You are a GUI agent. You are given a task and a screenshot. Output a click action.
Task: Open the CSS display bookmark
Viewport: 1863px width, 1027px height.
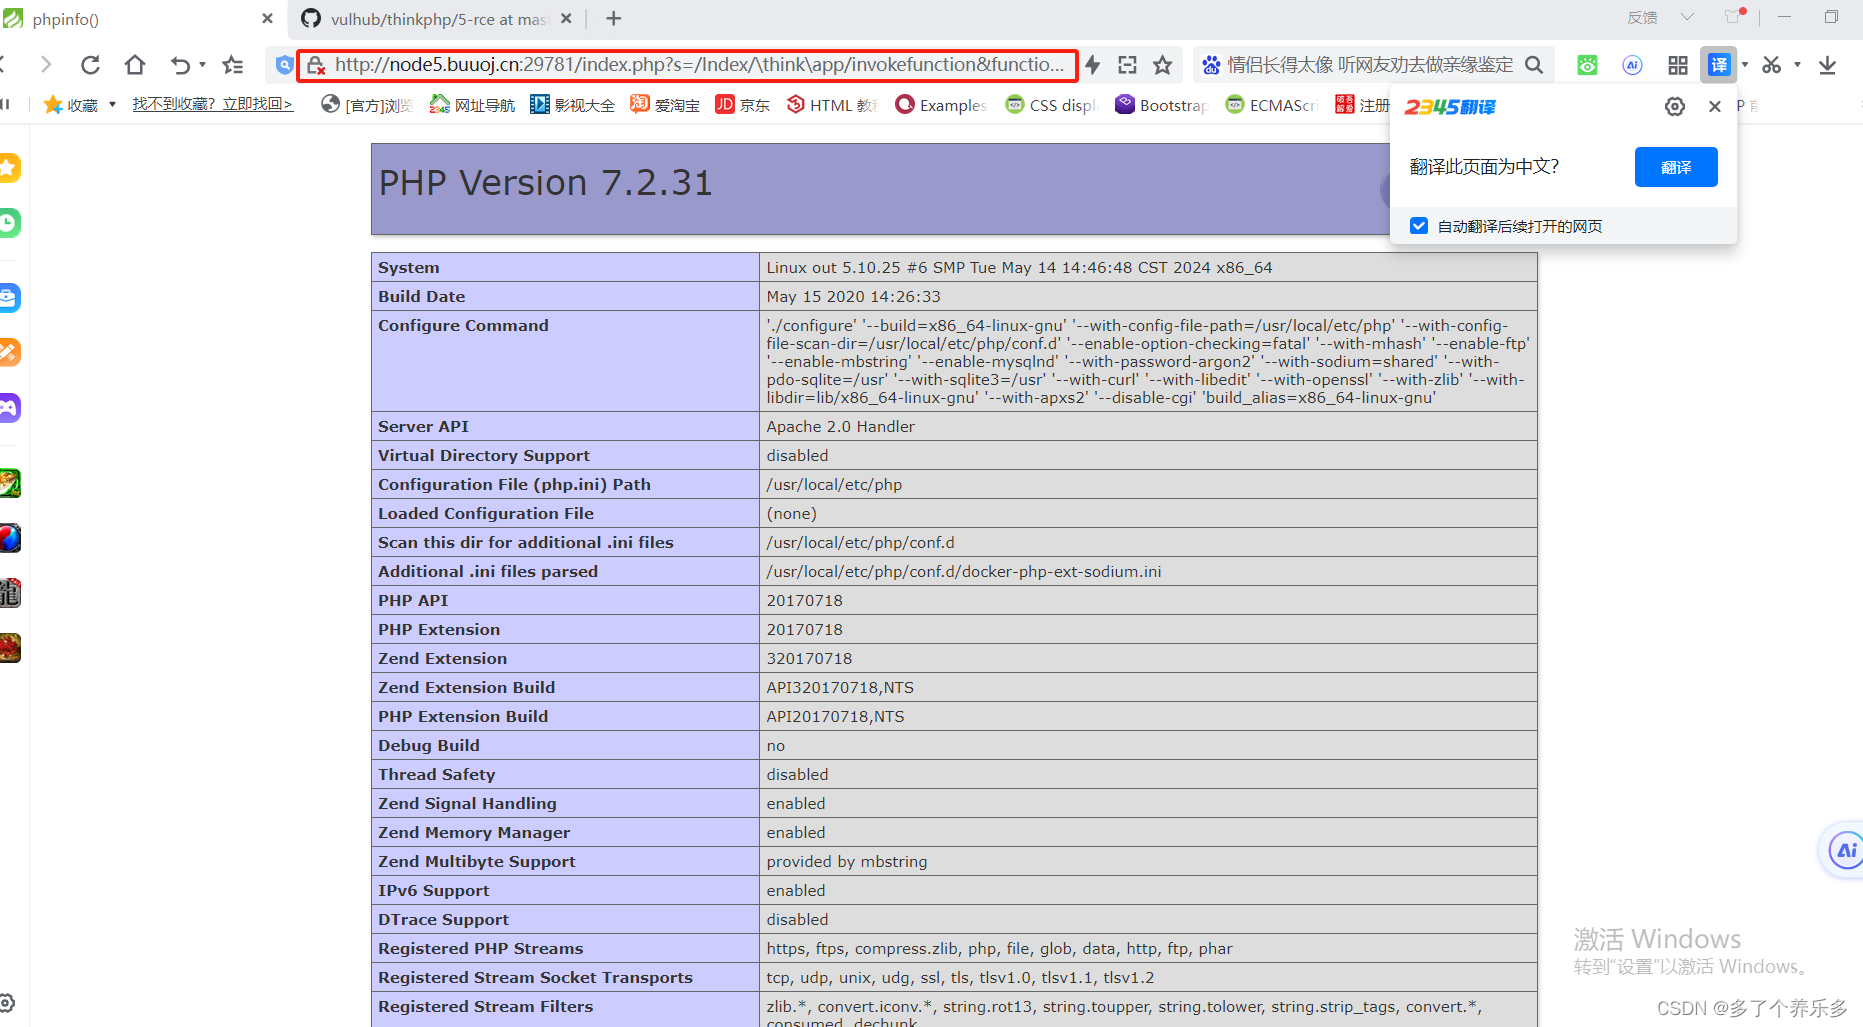pyautogui.click(x=1051, y=104)
